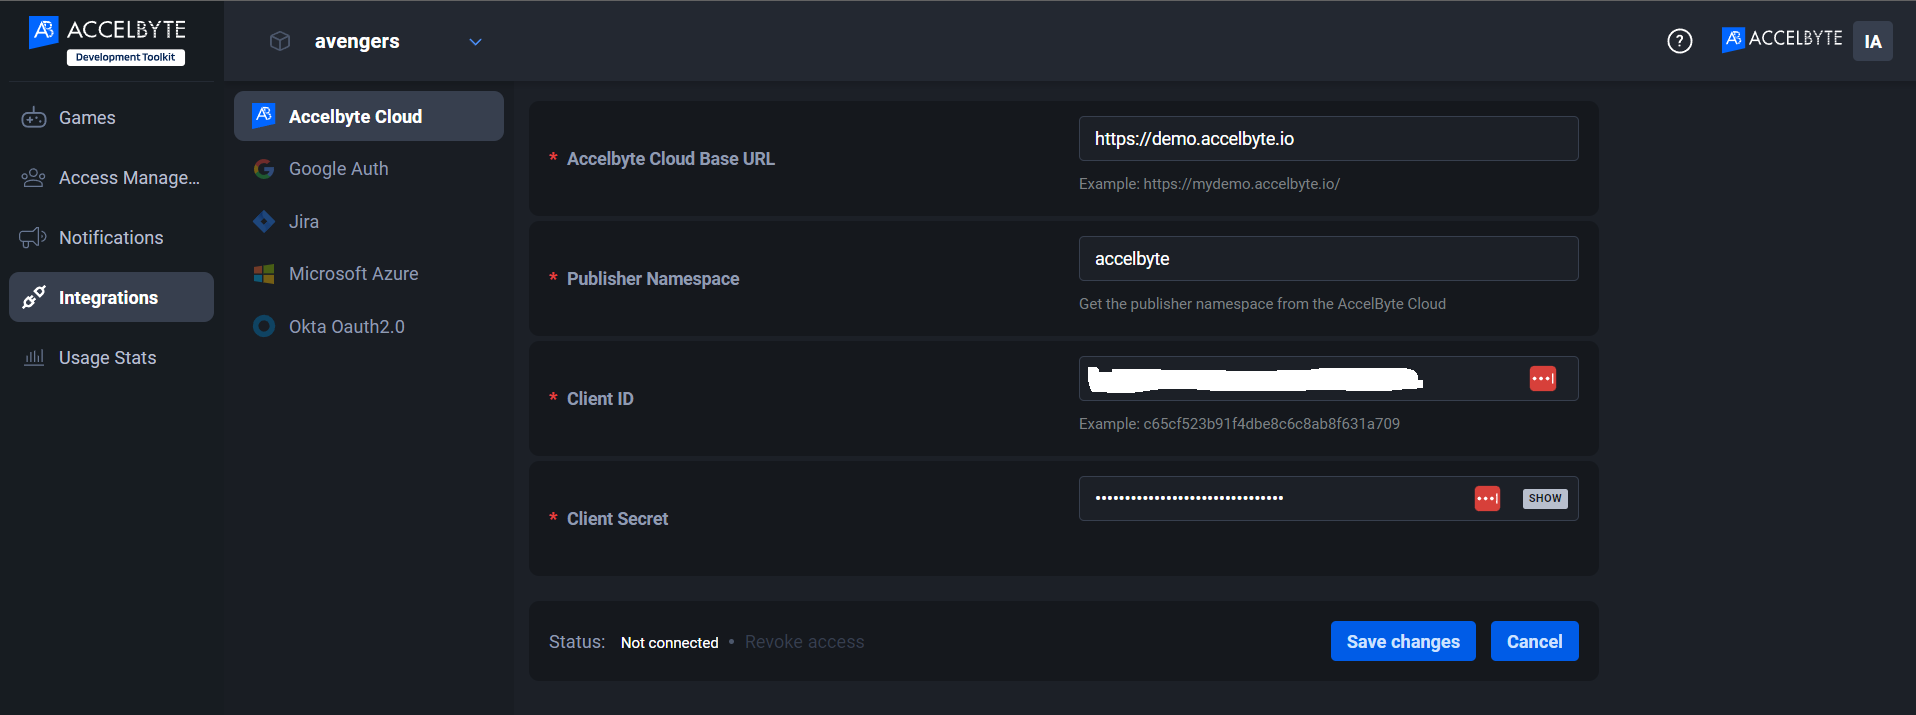Open the Usage Stats page
The height and width of the screenshot is (715, 1916).
pyautogui.click(x=111, y=358)
